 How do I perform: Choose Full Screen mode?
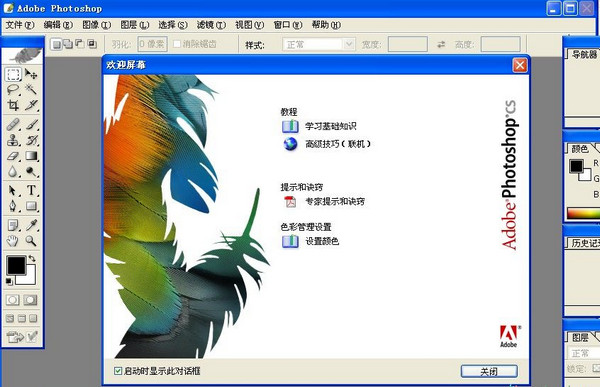pos(33,318)
